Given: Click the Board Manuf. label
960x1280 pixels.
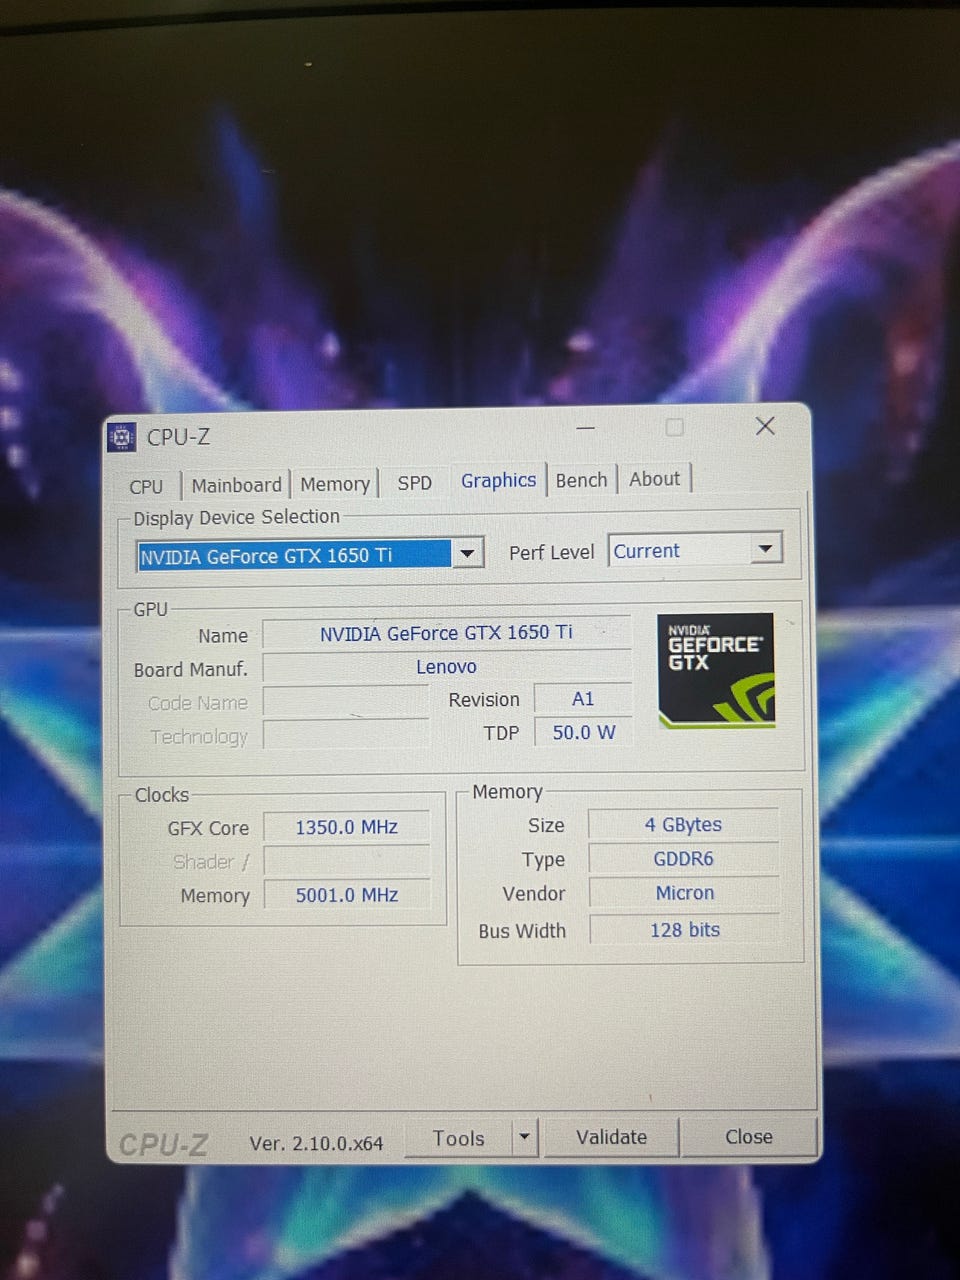Looking at the screenshot, I should tap(190, 669).
